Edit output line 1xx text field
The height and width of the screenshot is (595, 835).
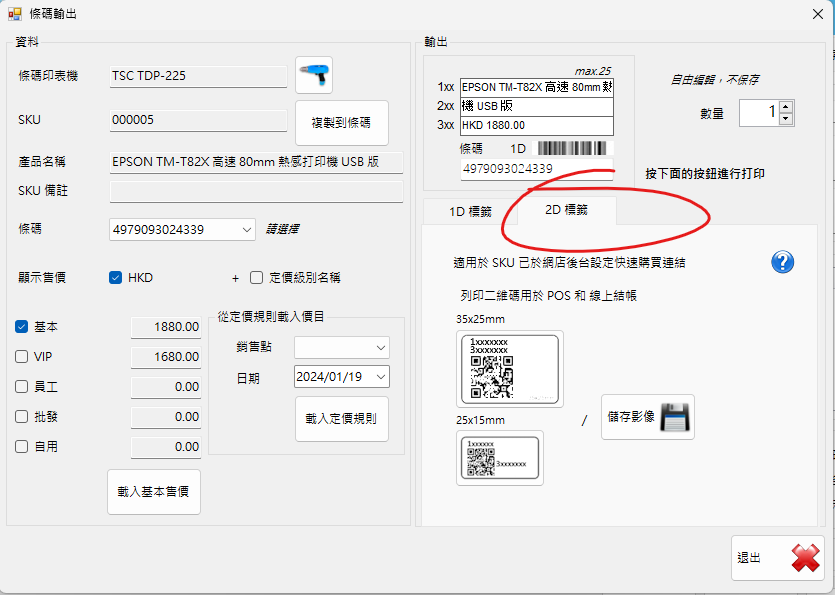pyautogui.click(x=537, y=87)
